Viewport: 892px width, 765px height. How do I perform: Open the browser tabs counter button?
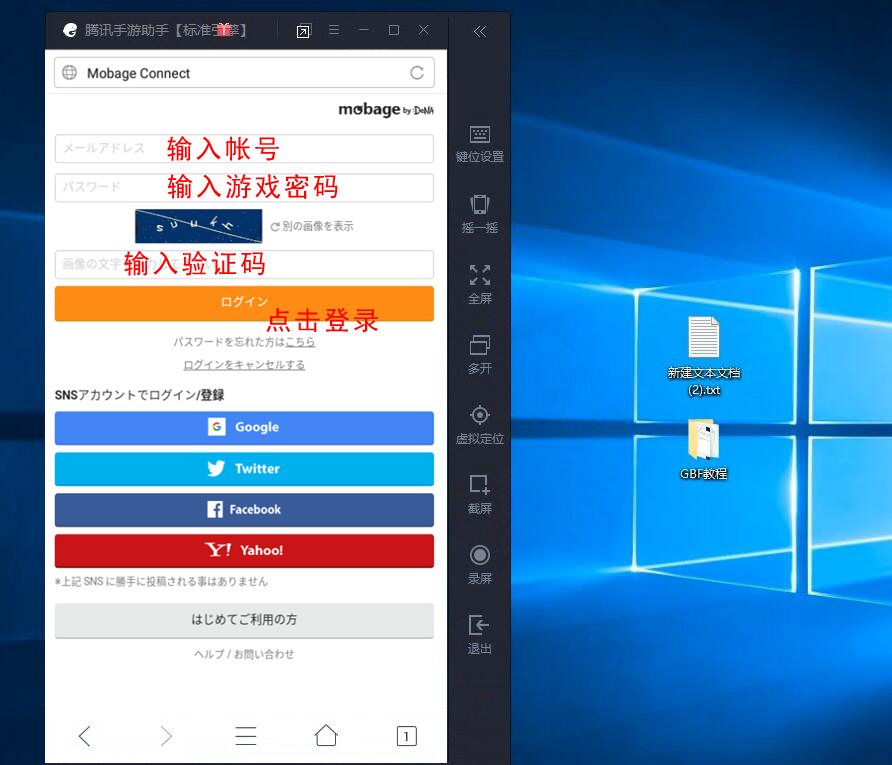[x=406, y=736]
